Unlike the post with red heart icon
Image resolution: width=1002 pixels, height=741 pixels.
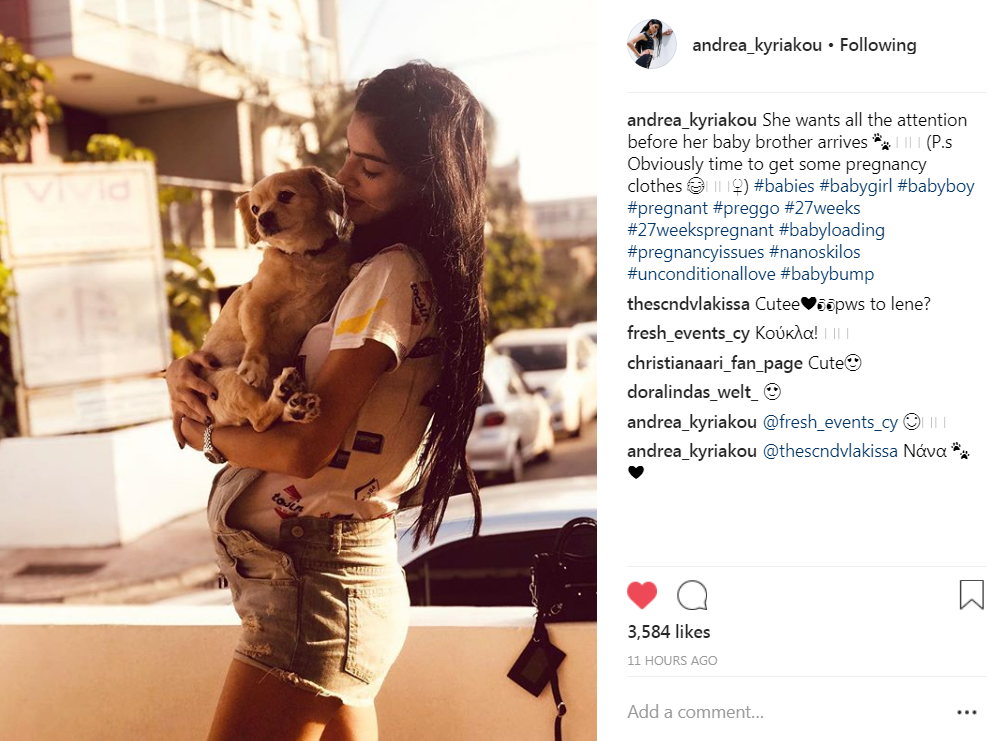tap(642, 595)
